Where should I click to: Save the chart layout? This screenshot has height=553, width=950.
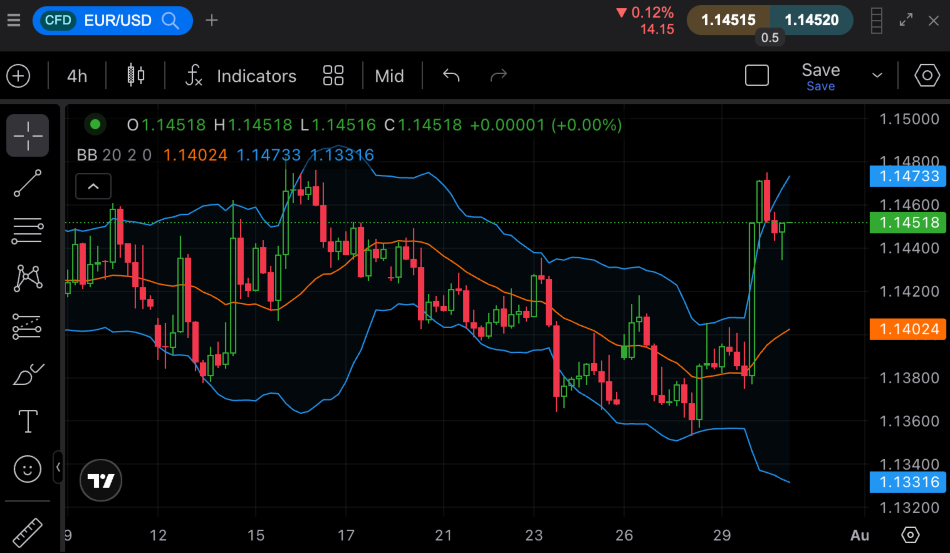point(820,77)
